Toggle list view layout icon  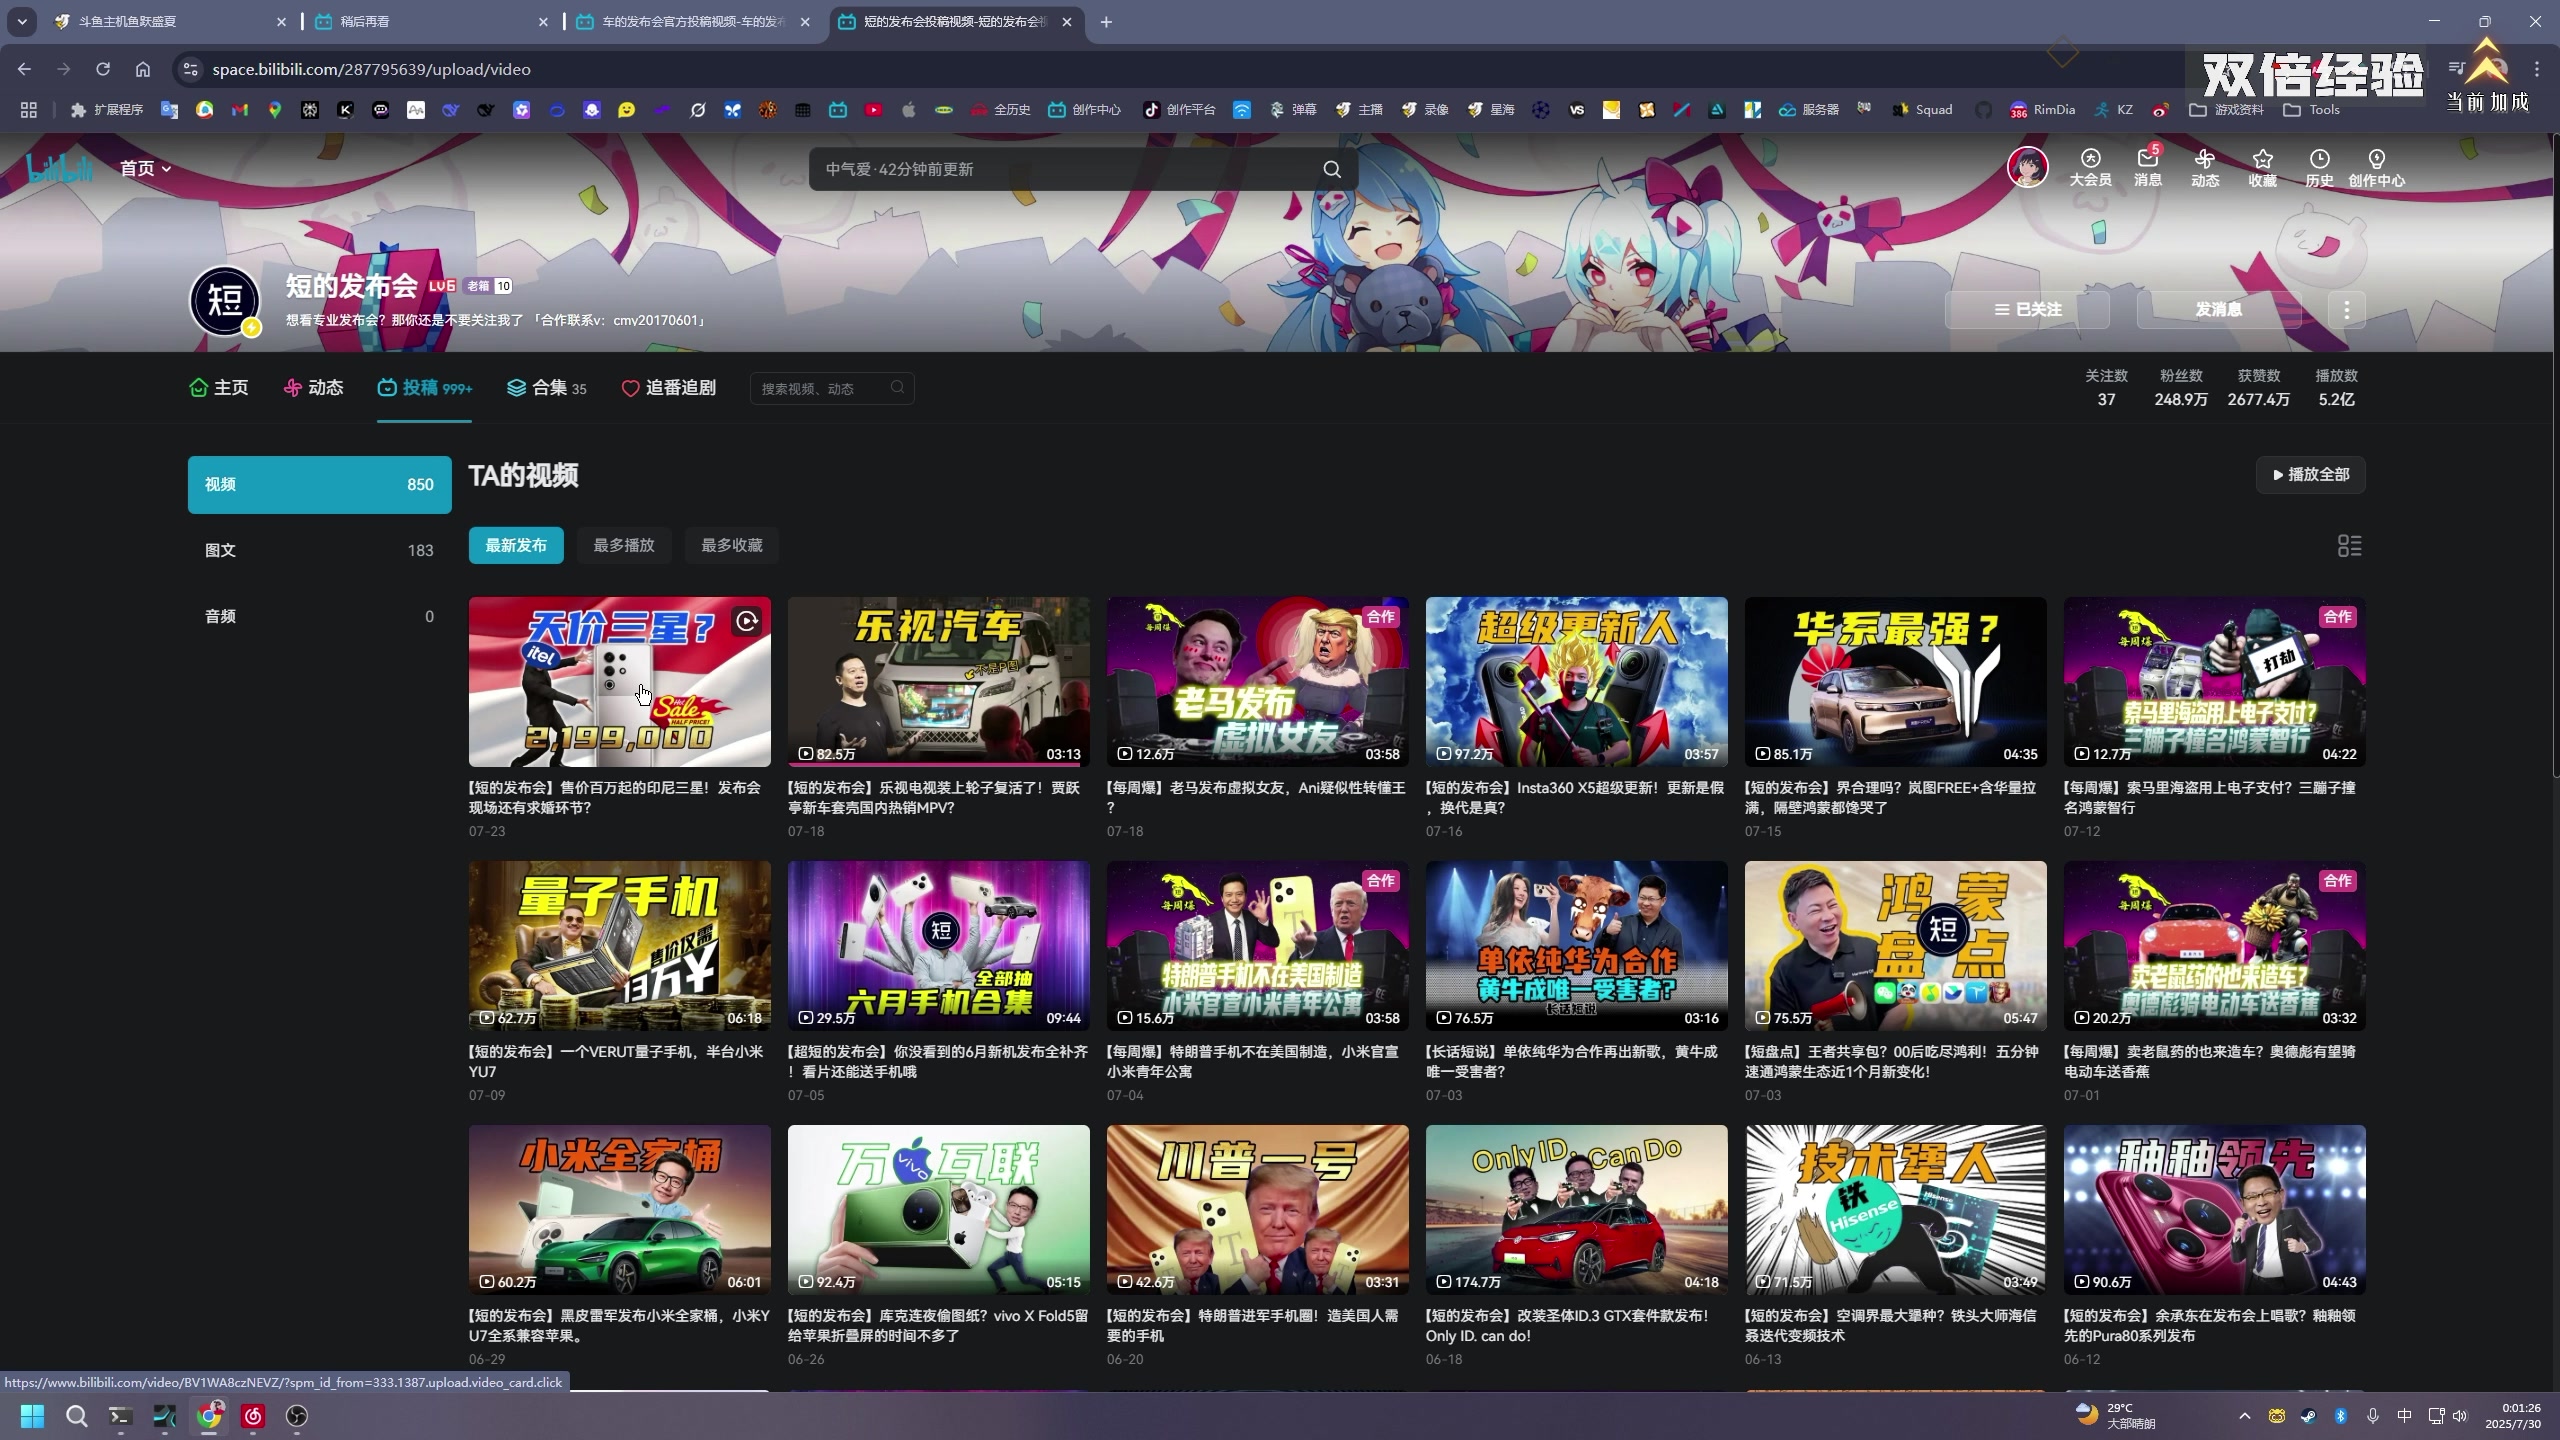2349,546
